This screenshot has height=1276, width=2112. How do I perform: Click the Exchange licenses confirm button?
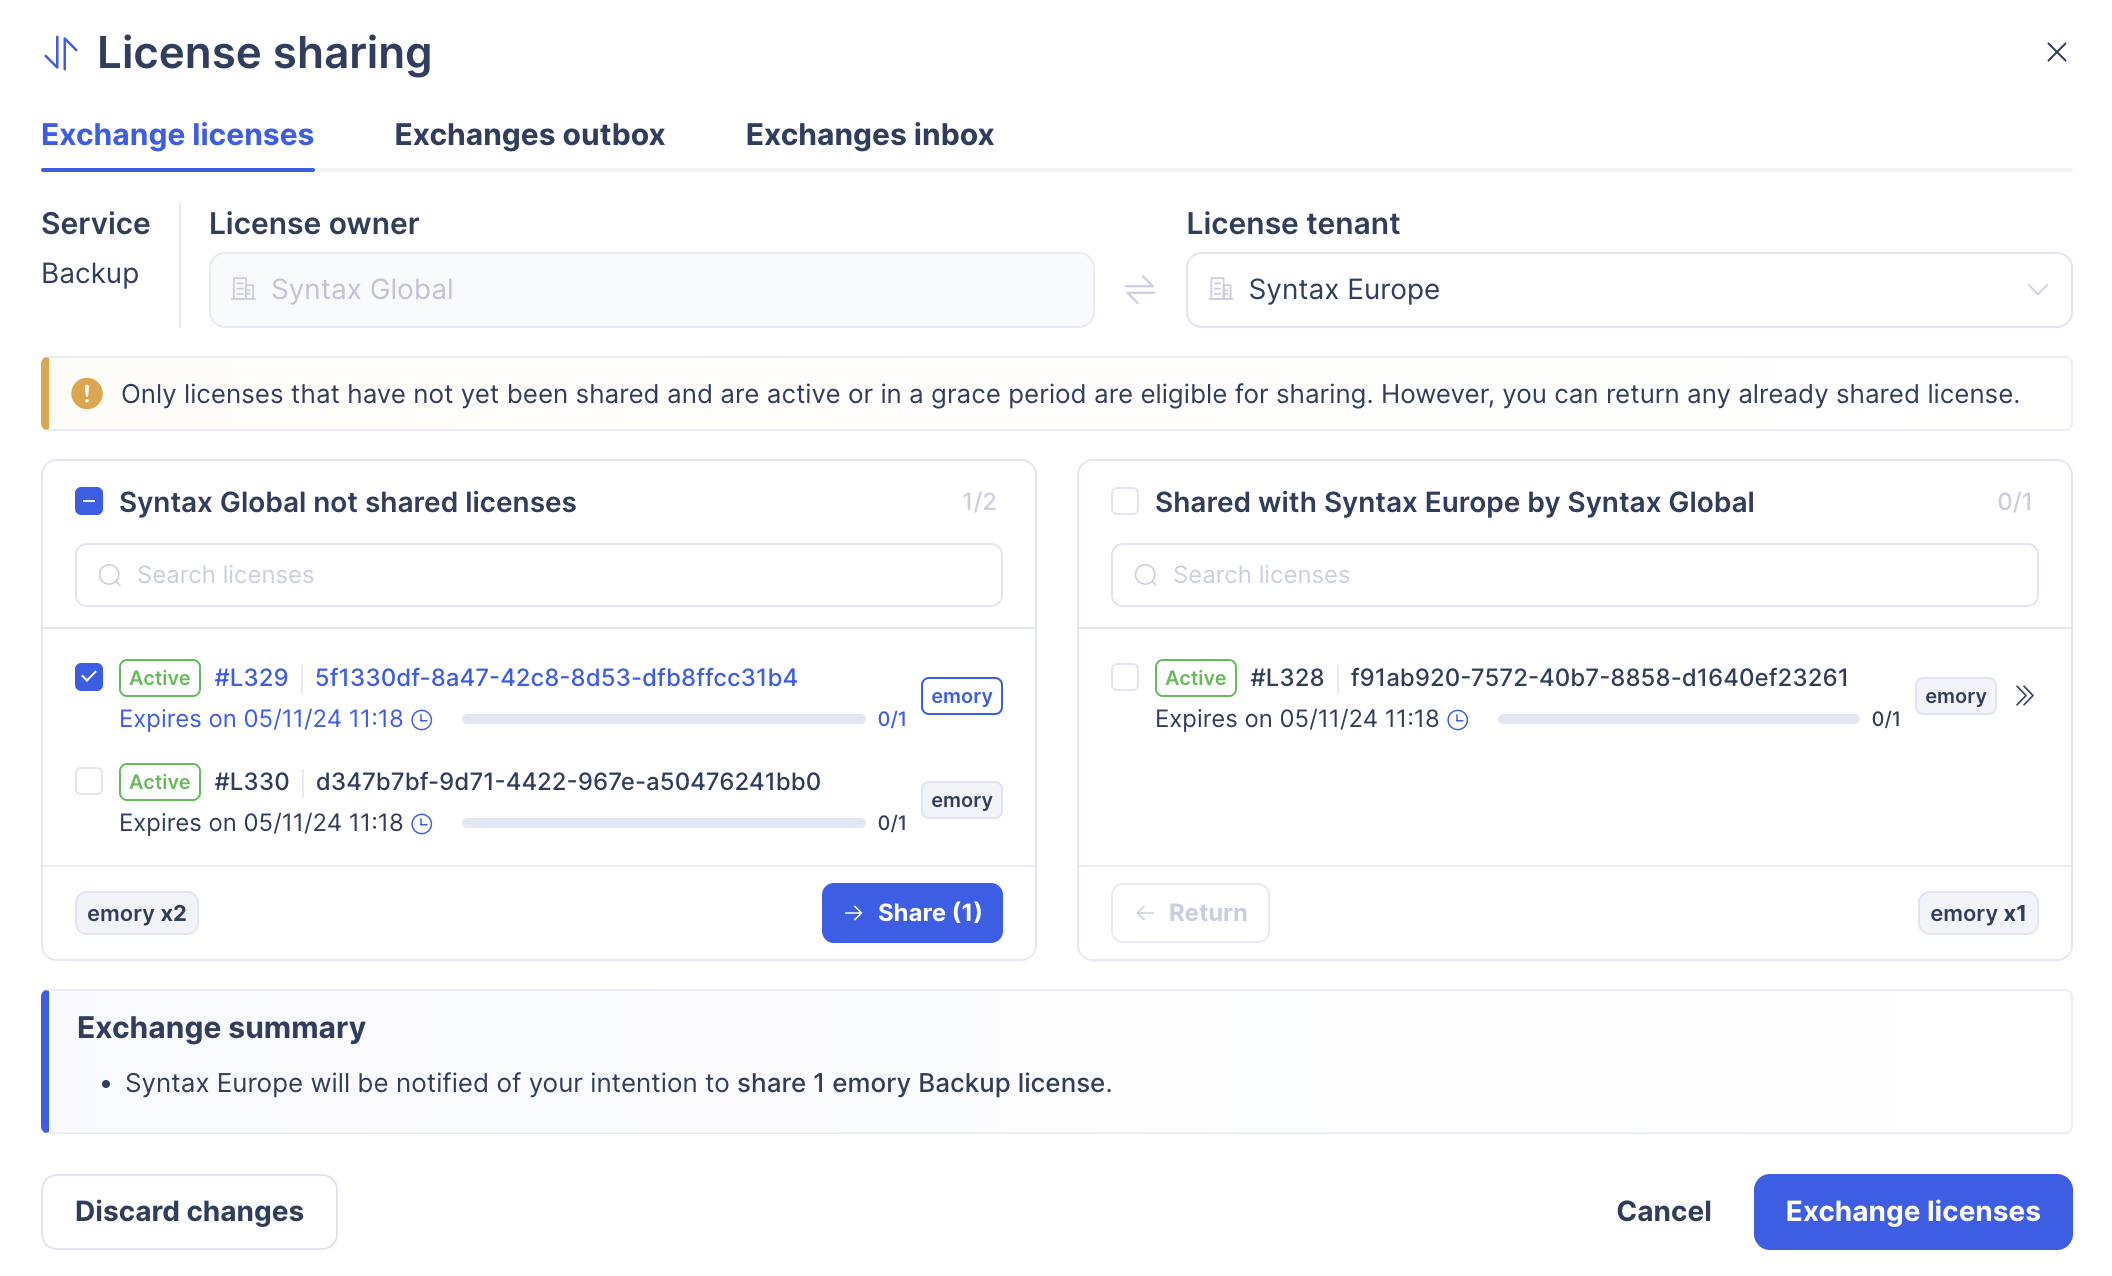coord(1912,1212)
